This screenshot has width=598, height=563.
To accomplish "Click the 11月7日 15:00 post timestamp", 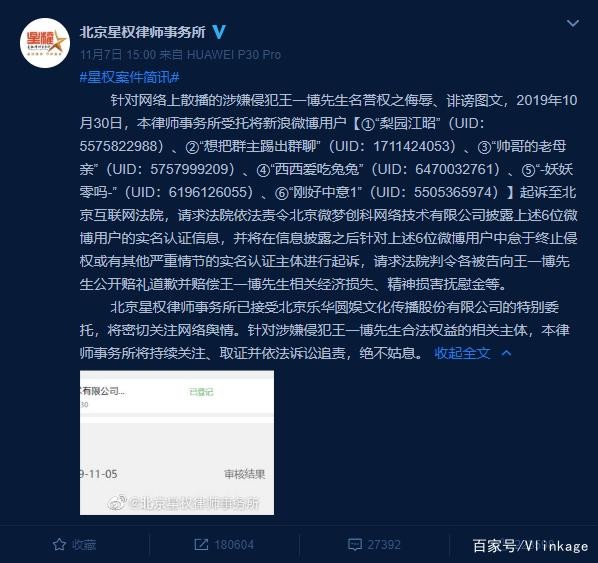I will tap(118, 55).
